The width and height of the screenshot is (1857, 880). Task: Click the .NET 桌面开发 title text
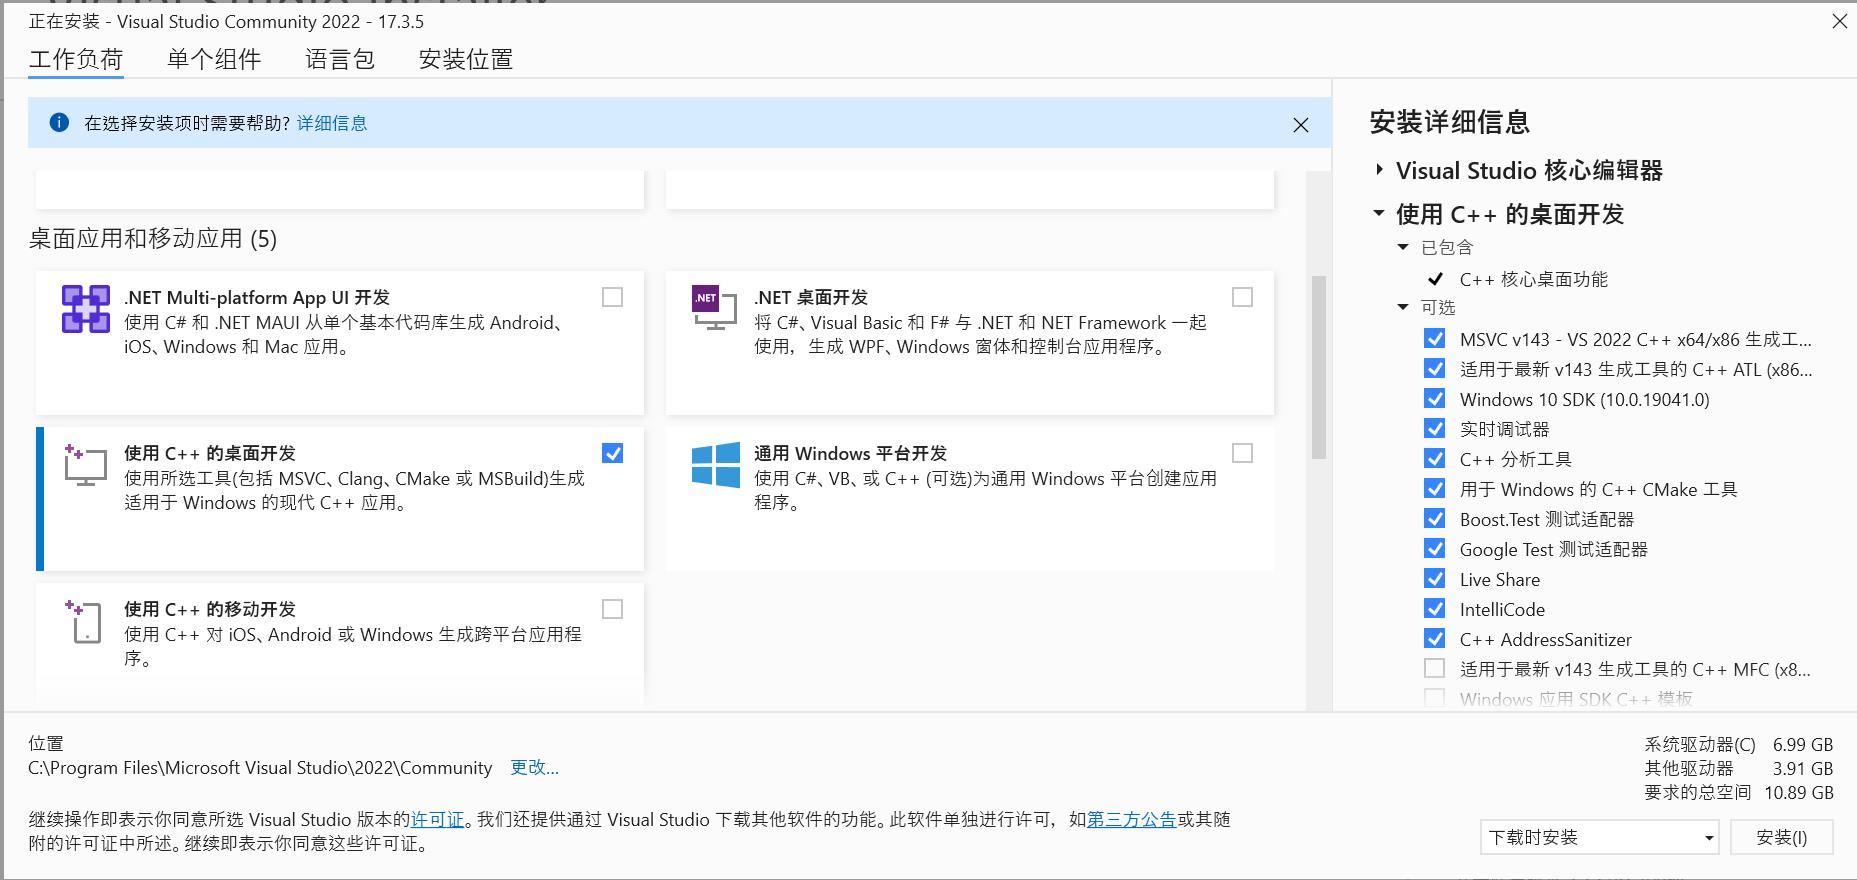click(811, 297)
